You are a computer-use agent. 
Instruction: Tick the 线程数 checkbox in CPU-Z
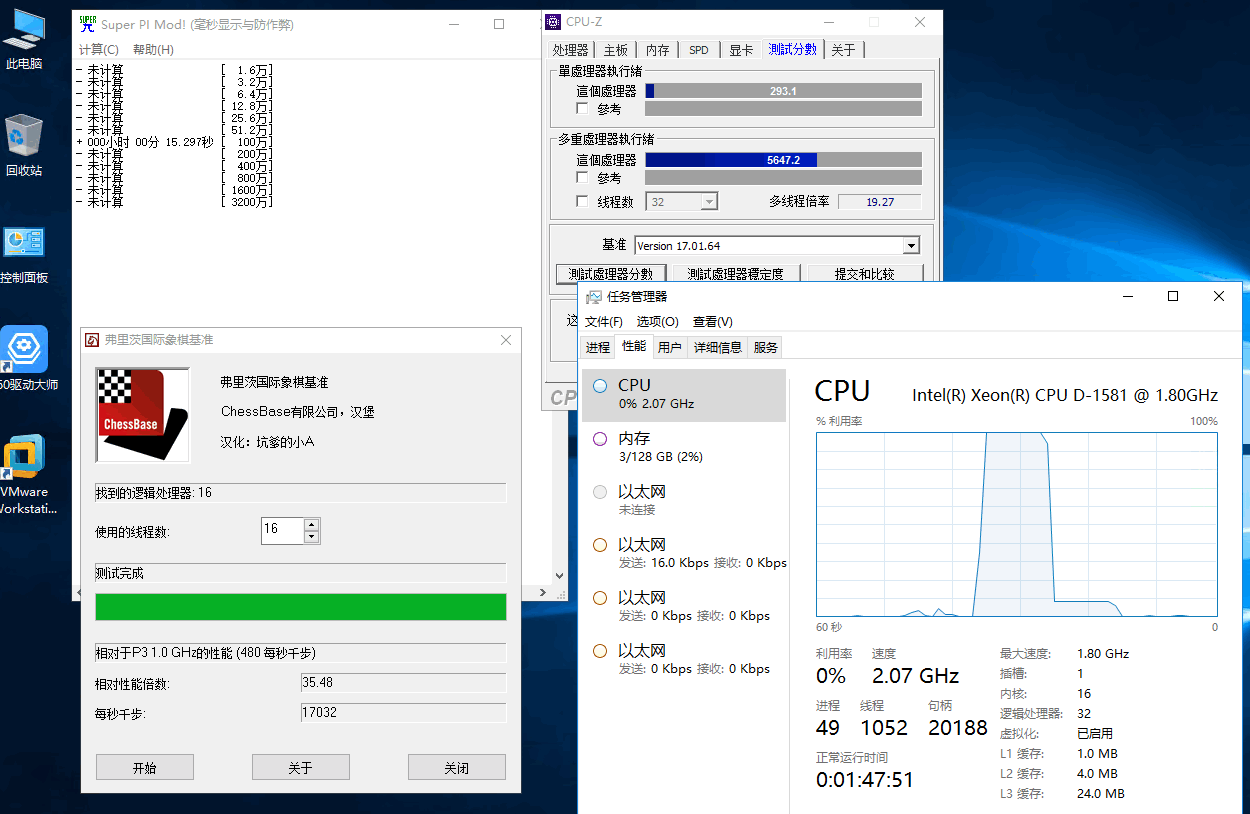coord(583,202)
